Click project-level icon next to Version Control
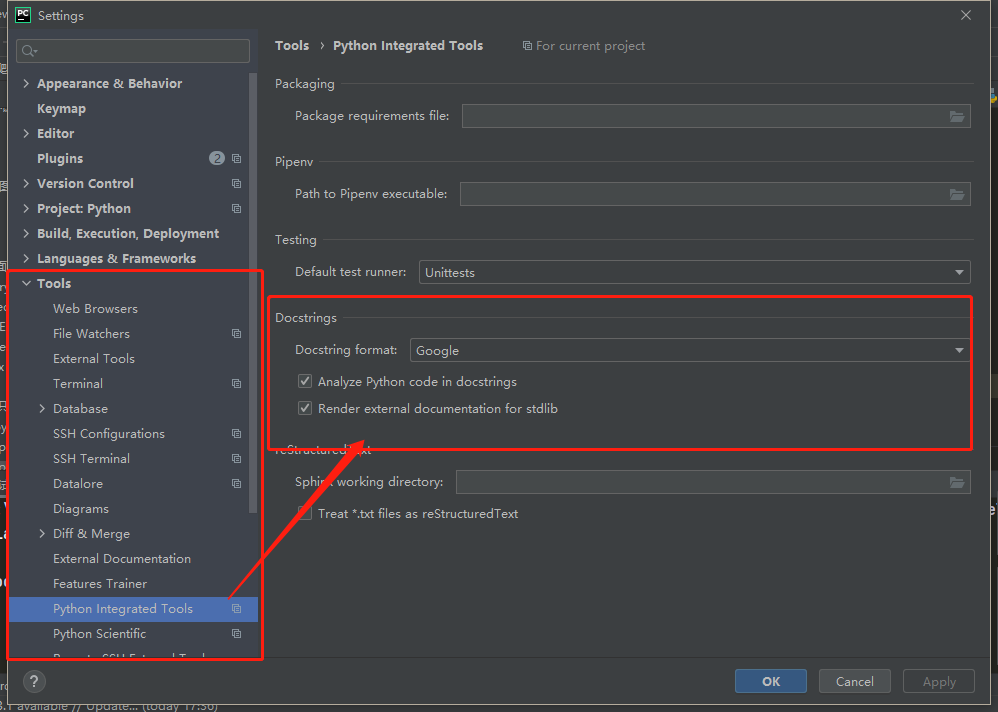 point(236,183)
